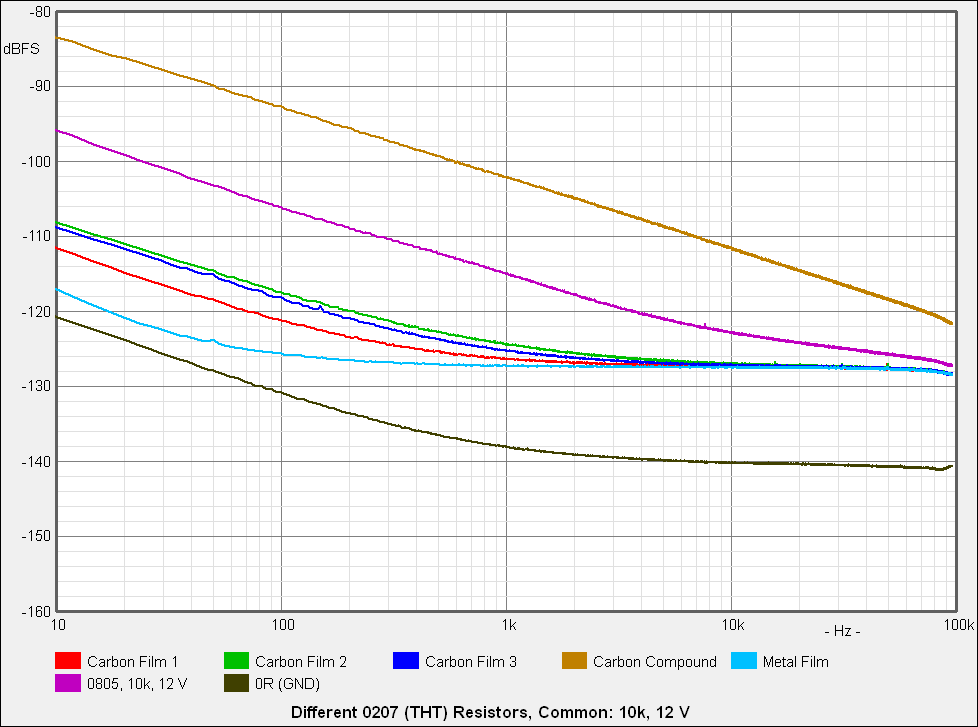
Task: Select the 'Carbon Film 1' legend label
Action: pyautogui.click(x=132, y=662)
